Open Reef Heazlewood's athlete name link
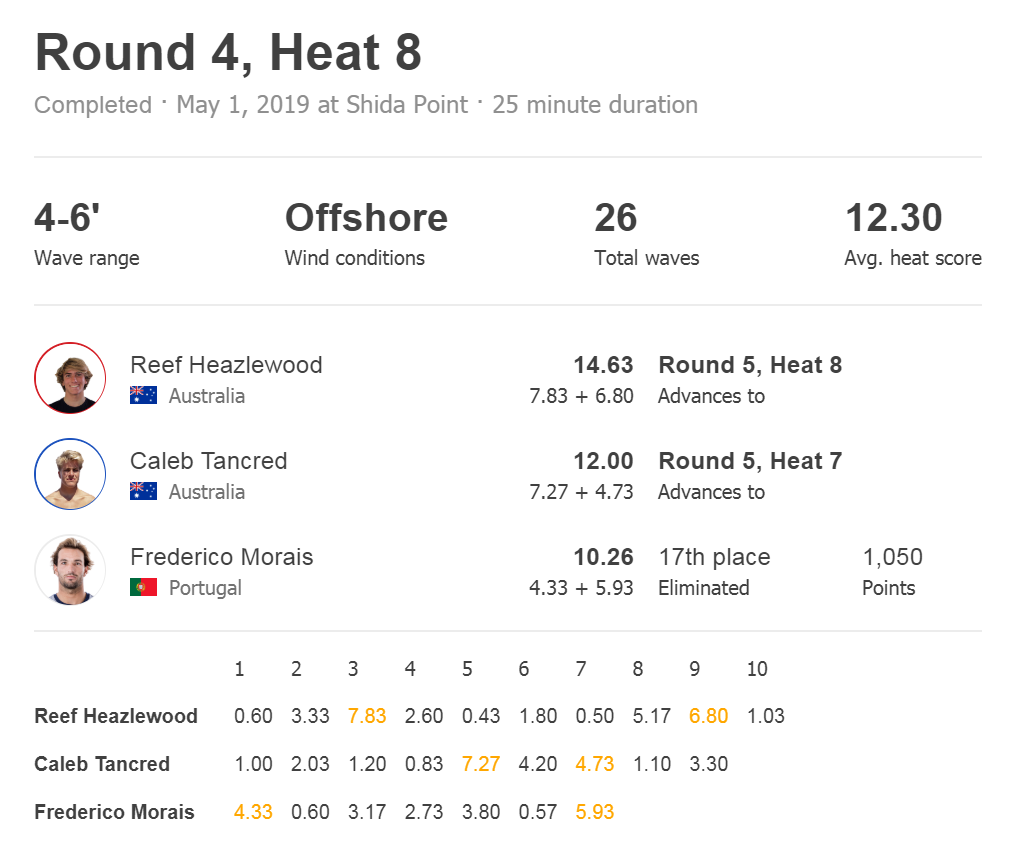The width and height of the screenshot is (1016, 862). [x=226, y=365]
